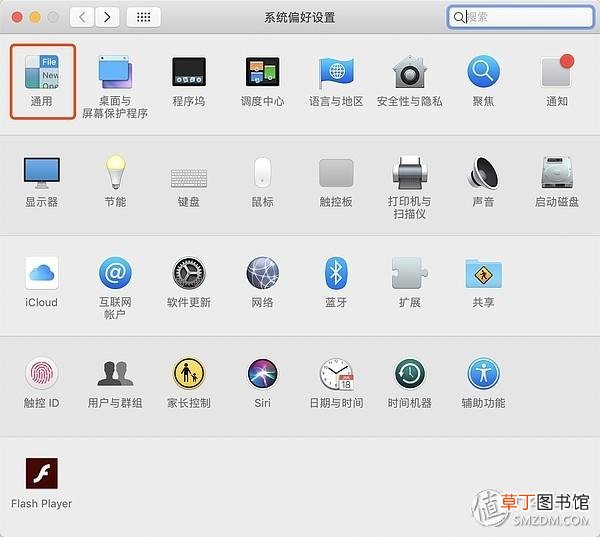The height and width of the screenshot is (537, 600).
Task: Open 桌面与屏幕保护程序 preferences
Action: point(115,87)
